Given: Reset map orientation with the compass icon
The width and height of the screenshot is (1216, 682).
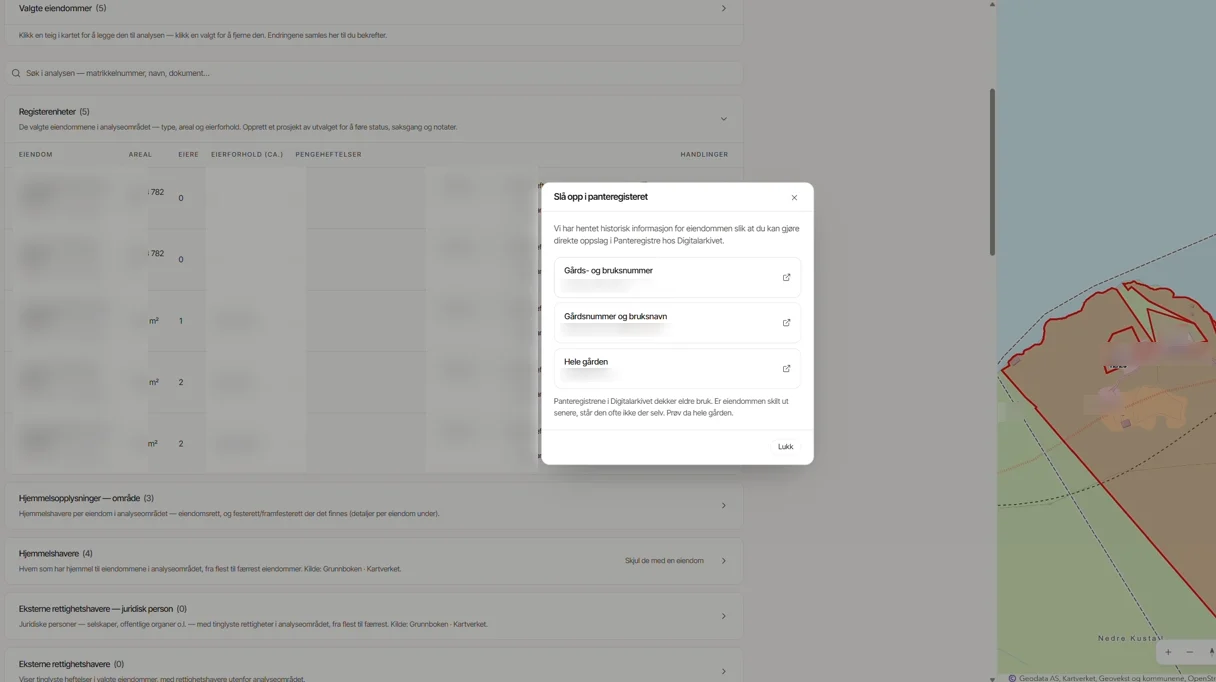Looking at the screenshot, I should (x=1210, y=652).
